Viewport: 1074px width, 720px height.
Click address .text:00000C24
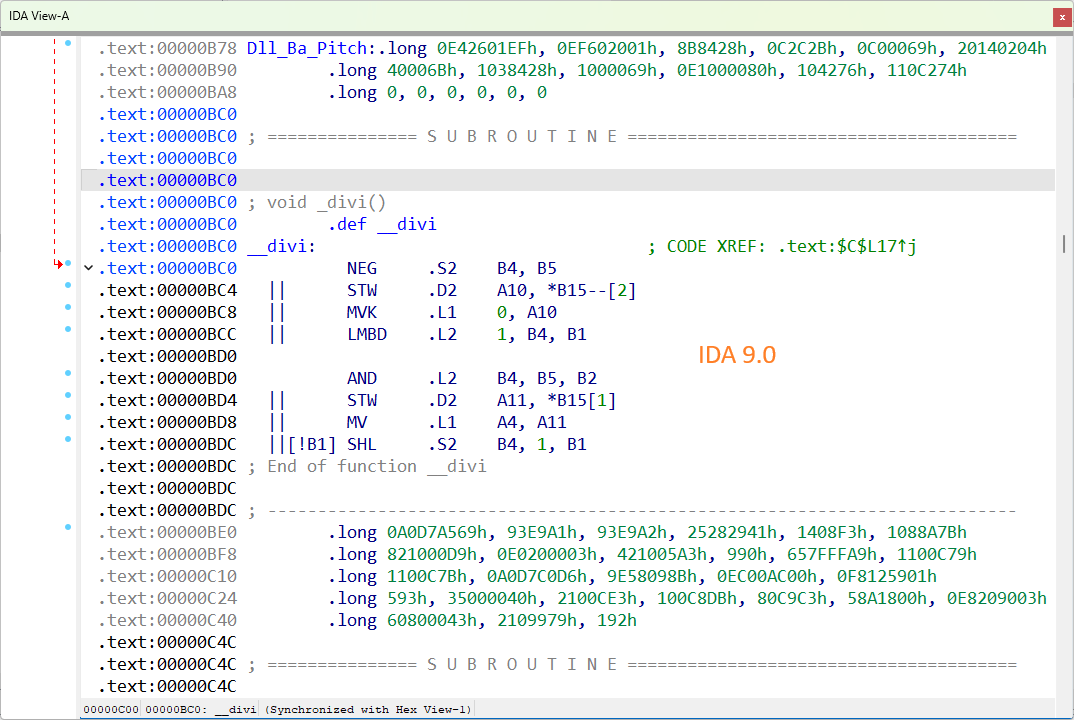point(167,598)
